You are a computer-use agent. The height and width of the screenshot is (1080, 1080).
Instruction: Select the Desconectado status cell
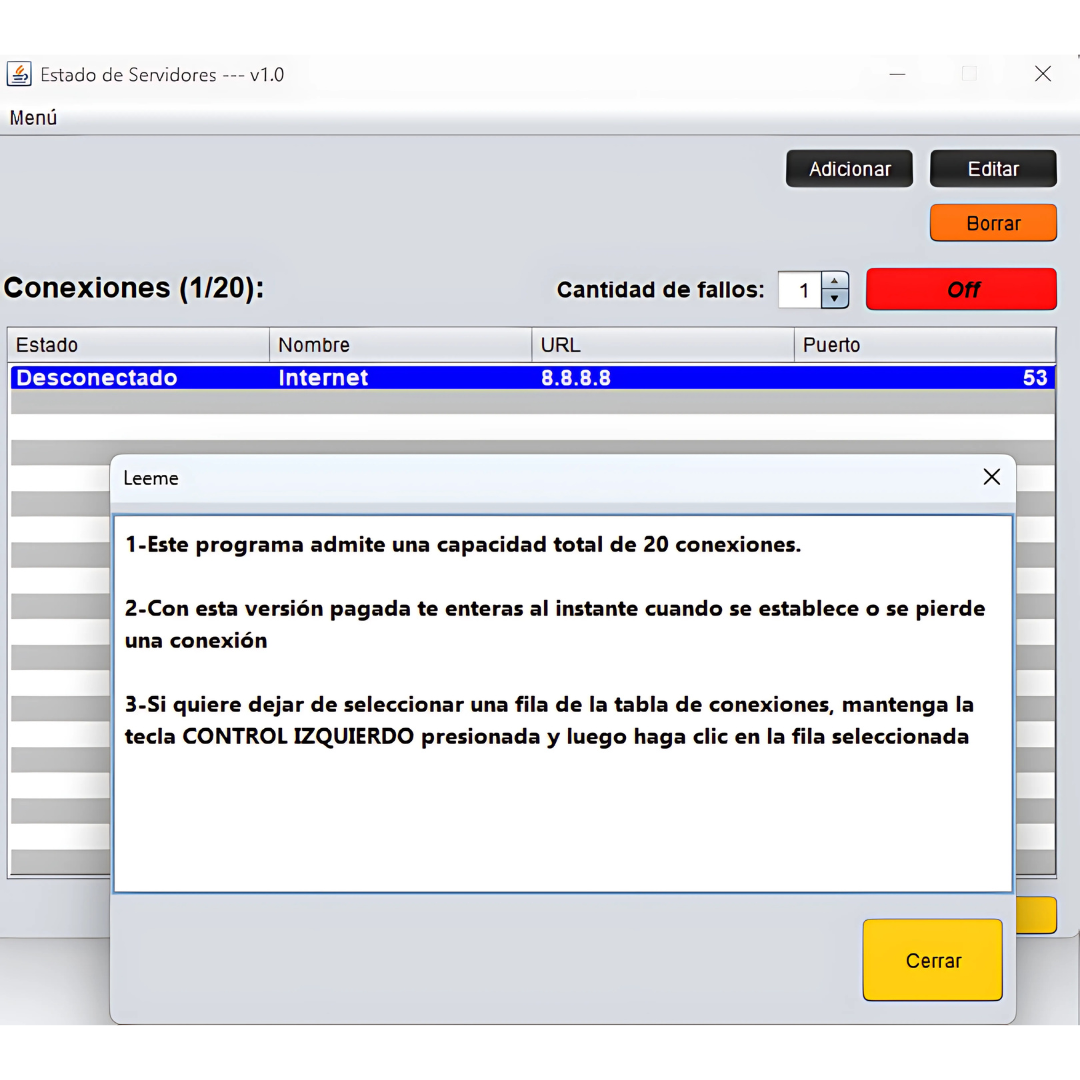(x=140, y=377)
